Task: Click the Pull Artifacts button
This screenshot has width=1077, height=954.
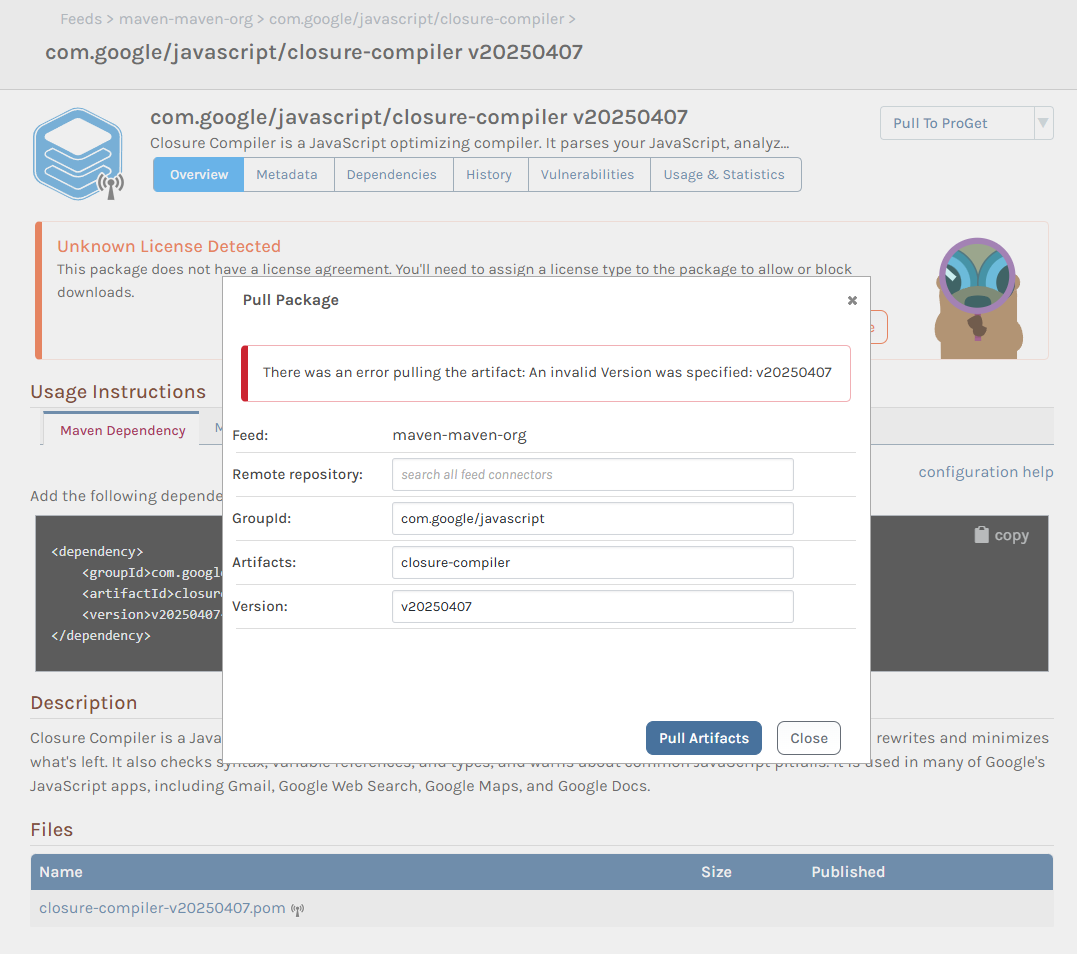Action: (x=704, y=738)
